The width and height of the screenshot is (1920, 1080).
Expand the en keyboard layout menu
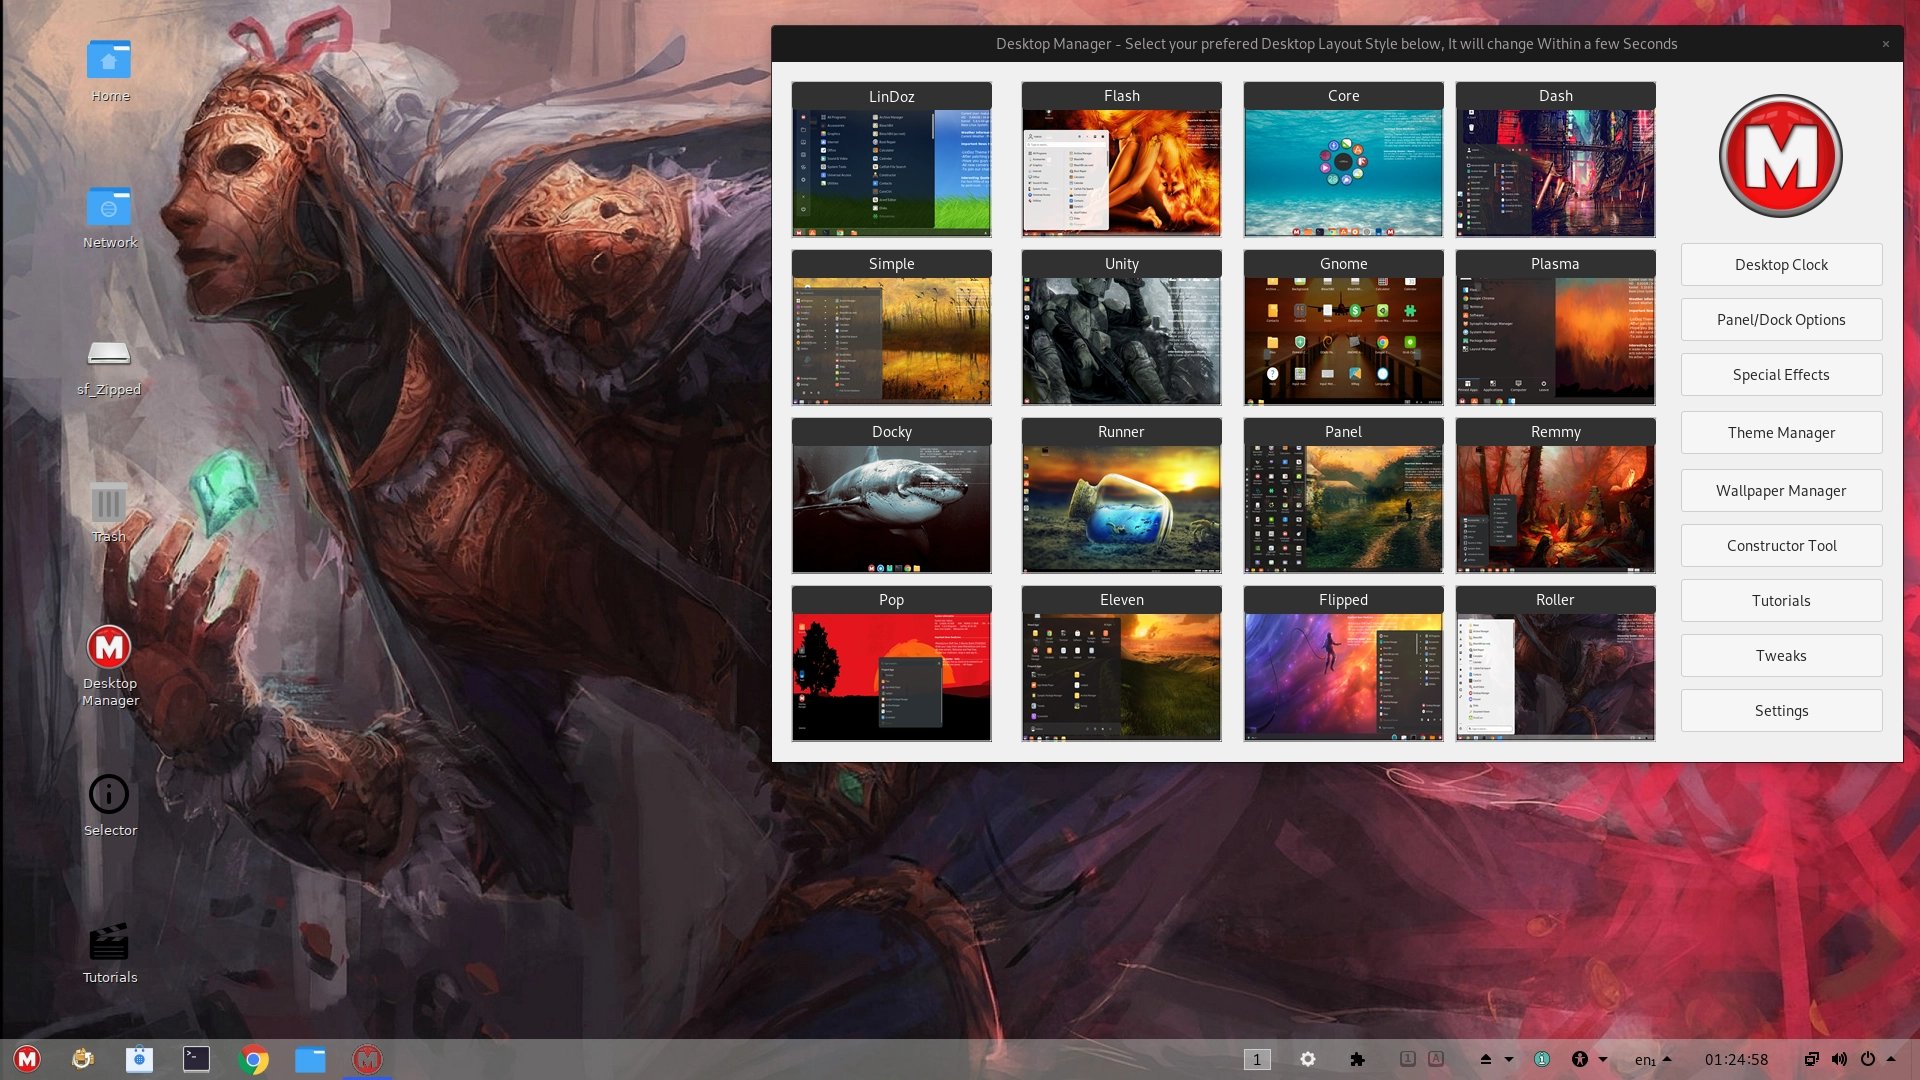click(1667, 1059)
